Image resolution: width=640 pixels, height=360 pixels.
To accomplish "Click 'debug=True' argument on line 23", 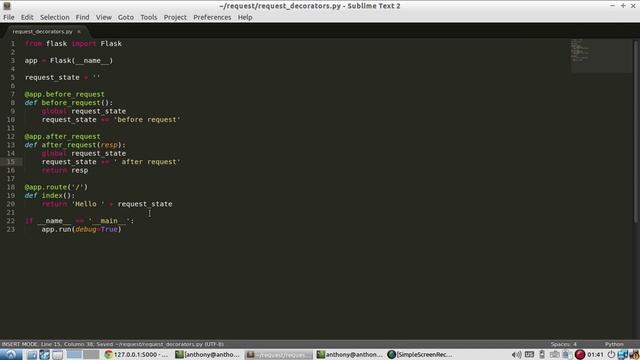I will [96, 229].
